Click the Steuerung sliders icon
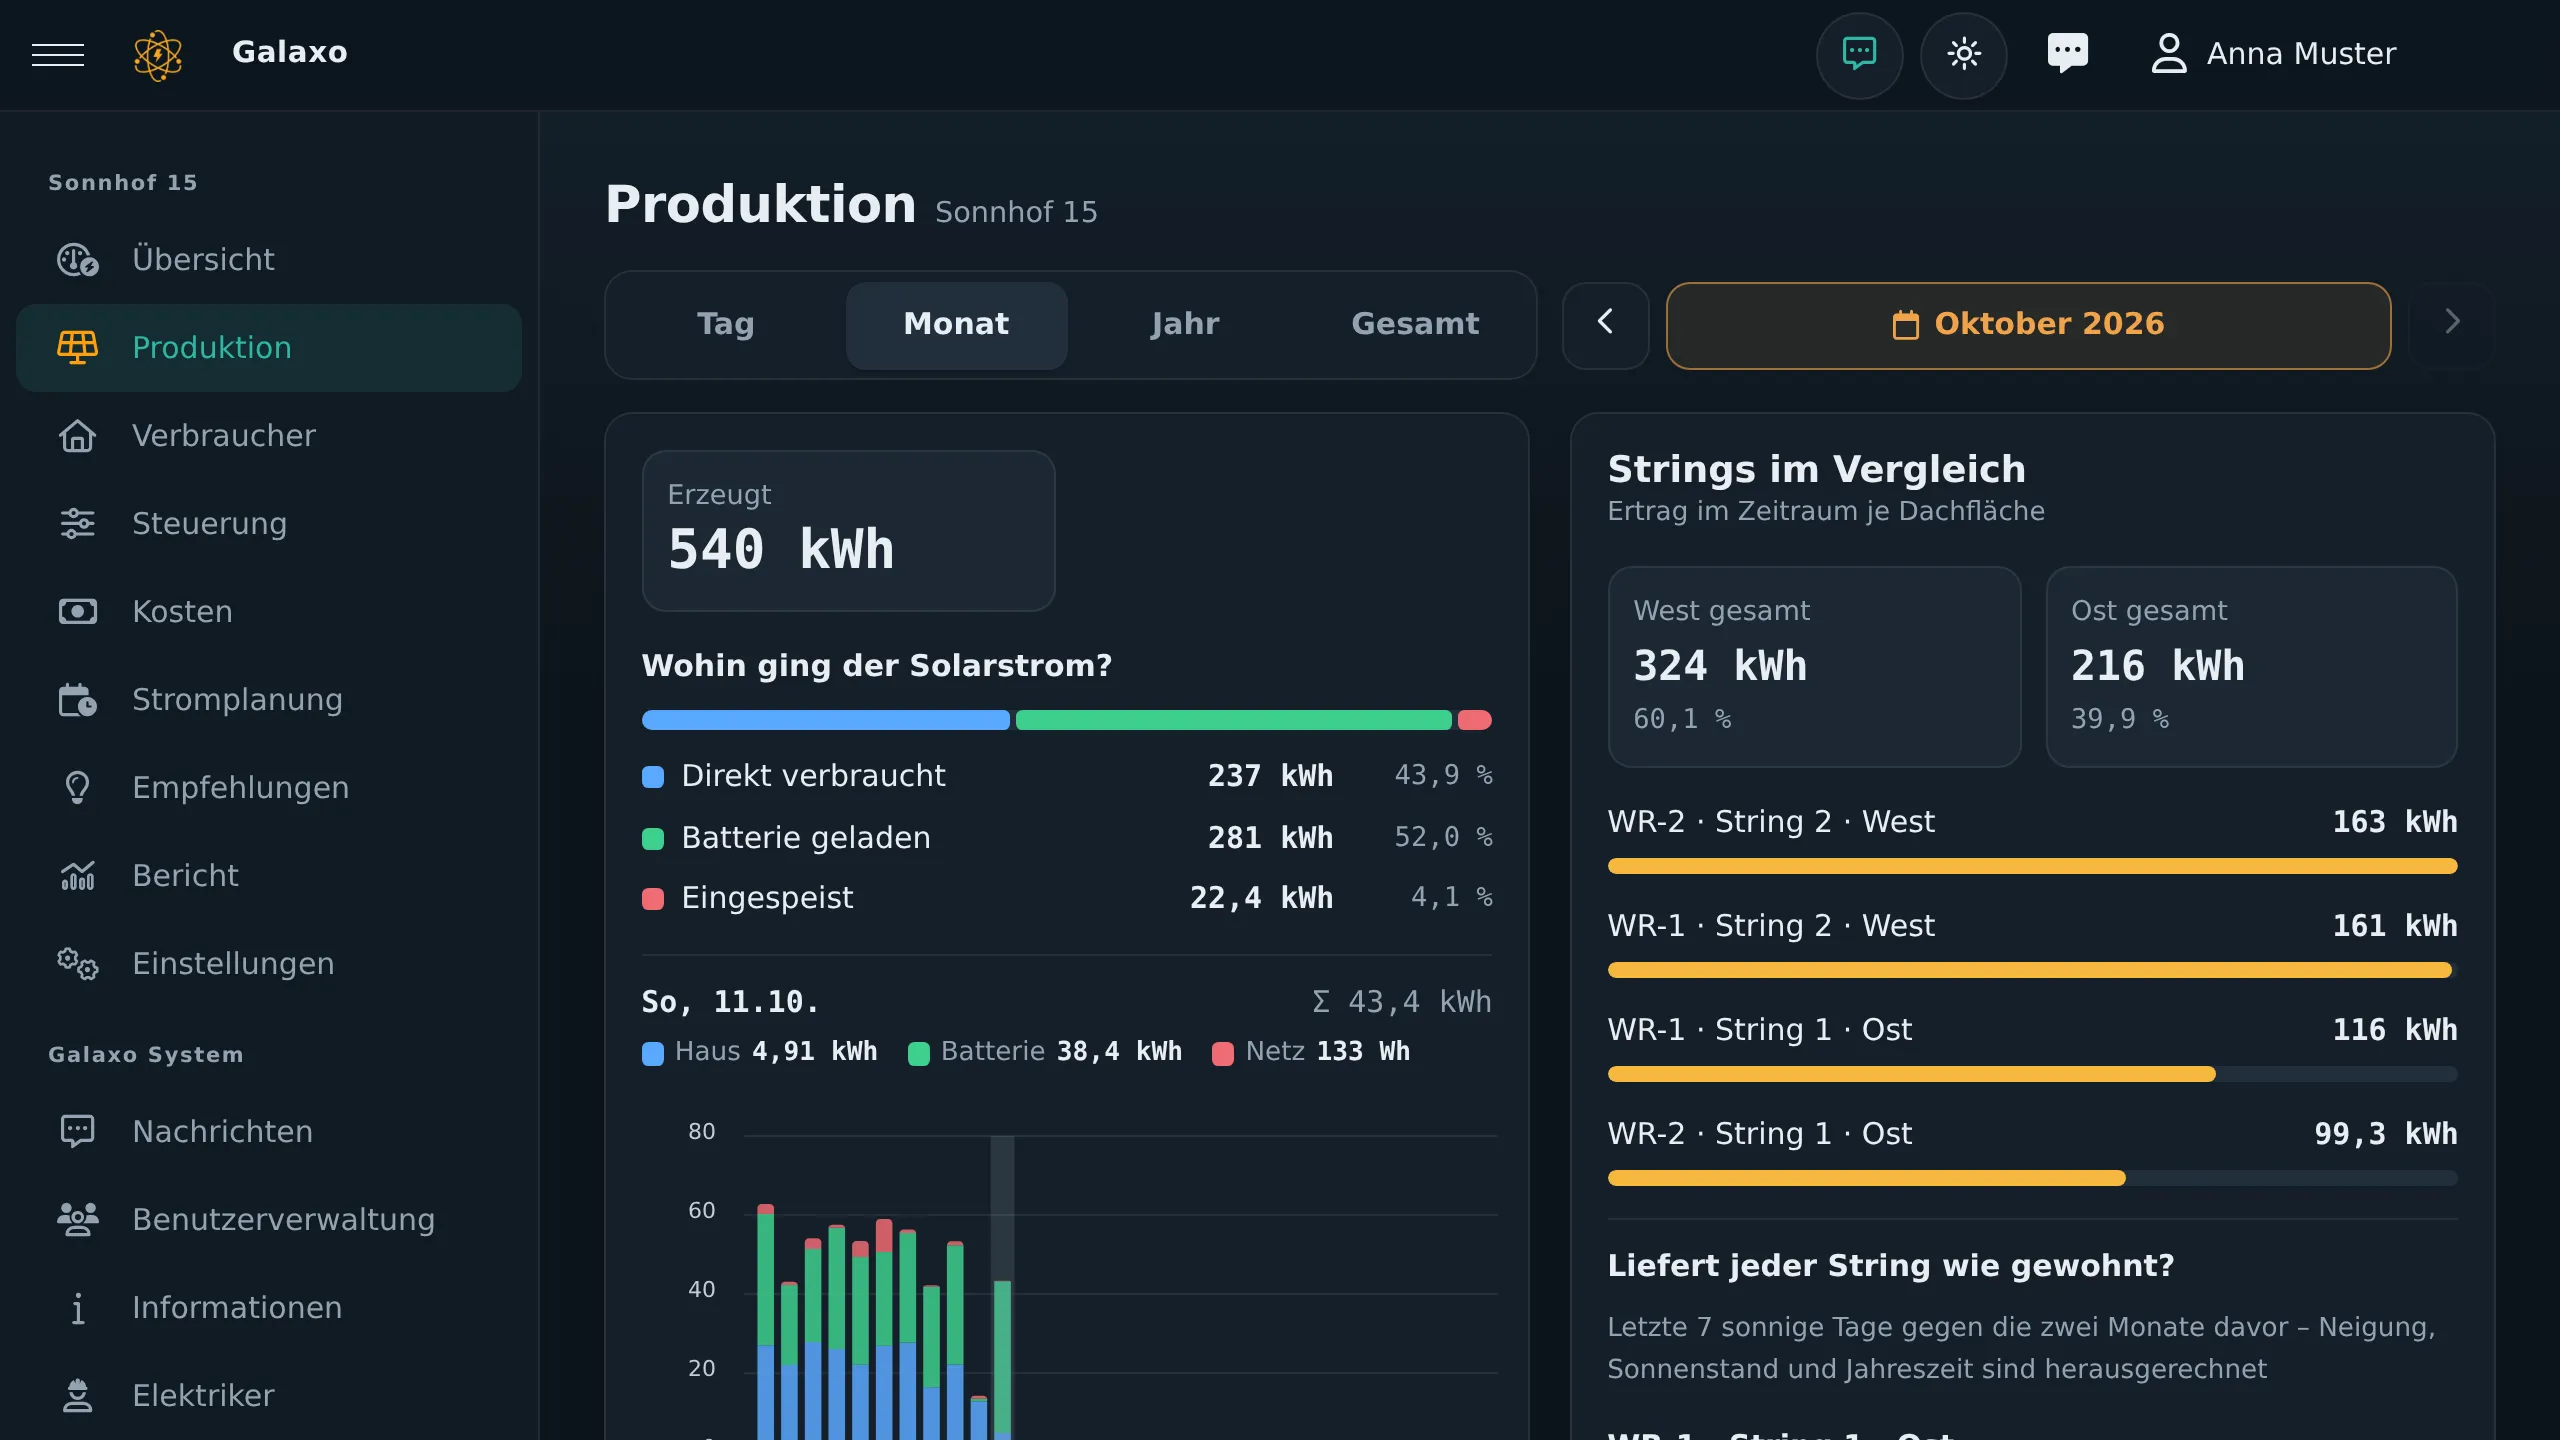Viewport: 2560px width, 1440px height. (77, 524)
